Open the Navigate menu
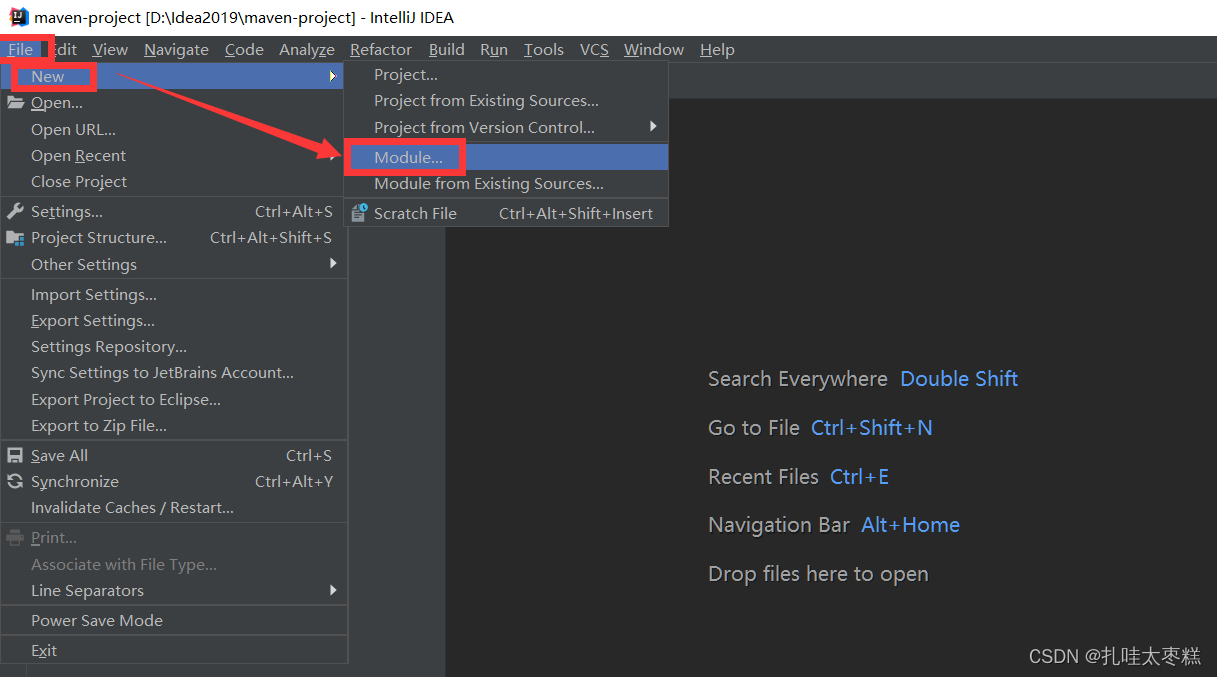This screenshot has height=677, width=1217. (x=176, y=49)
